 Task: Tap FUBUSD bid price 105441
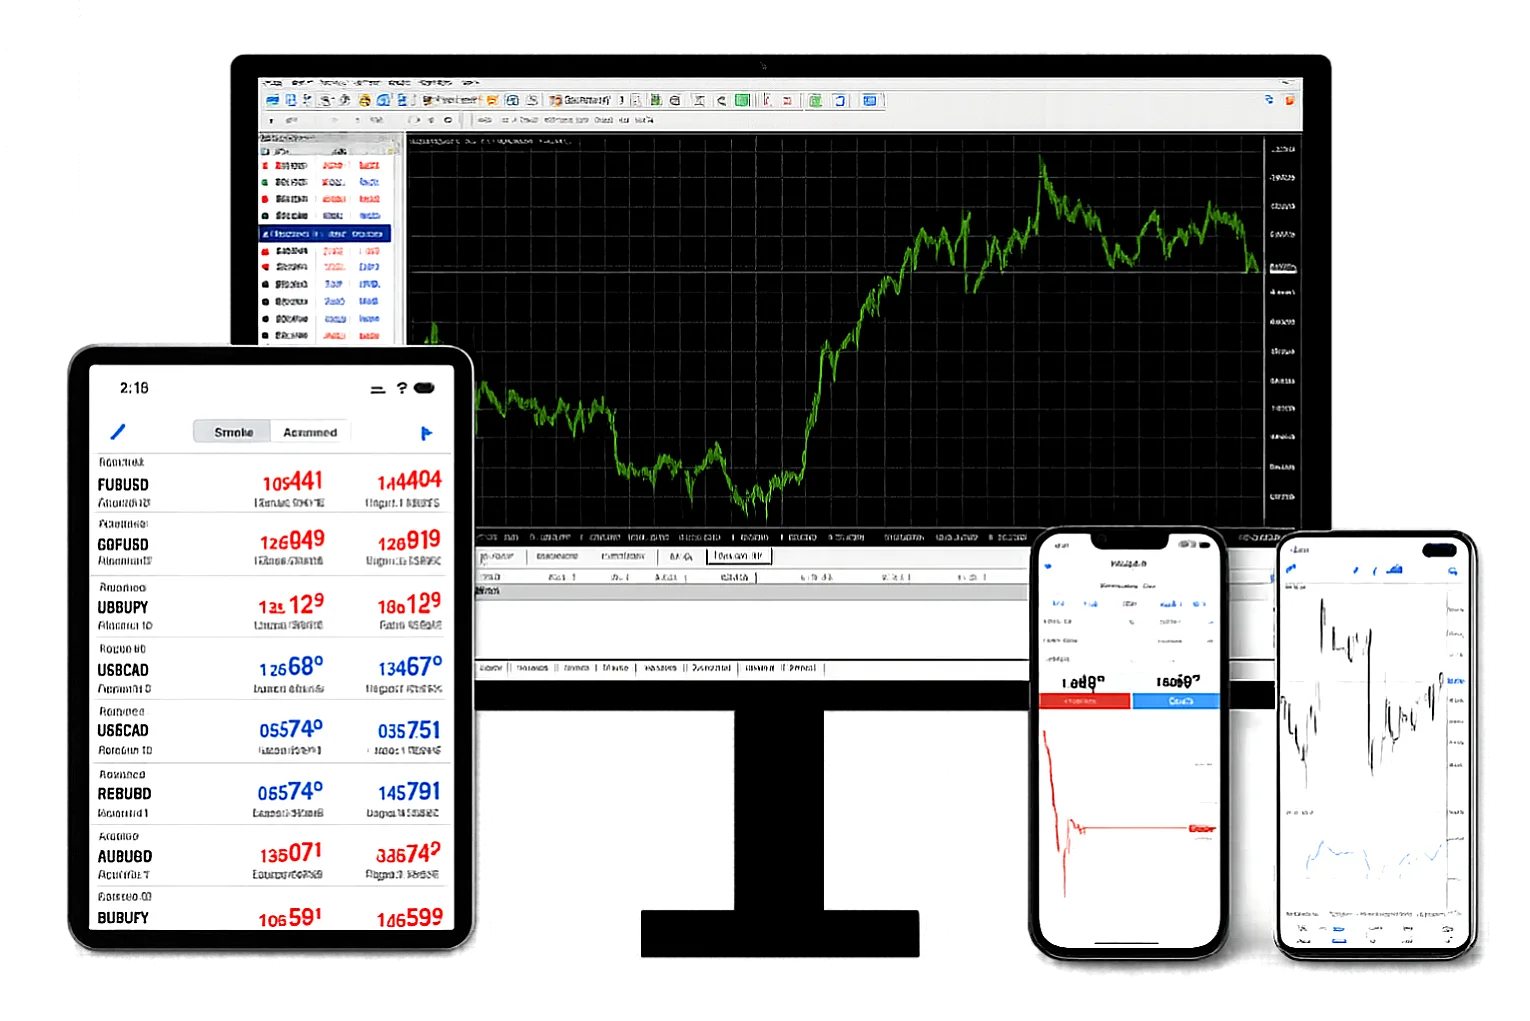[292, 482]
